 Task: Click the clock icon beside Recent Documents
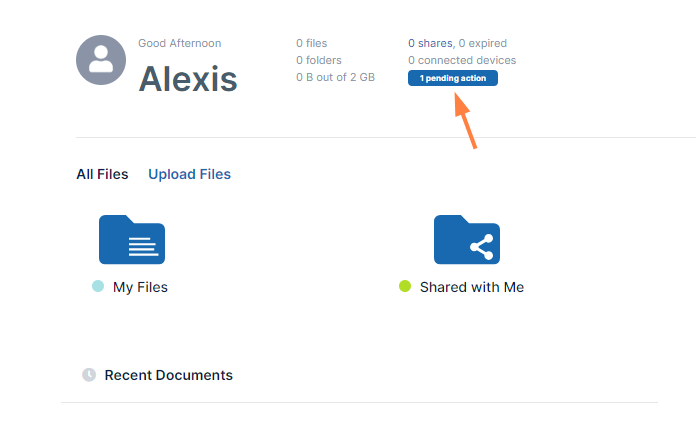pos(89,375)
